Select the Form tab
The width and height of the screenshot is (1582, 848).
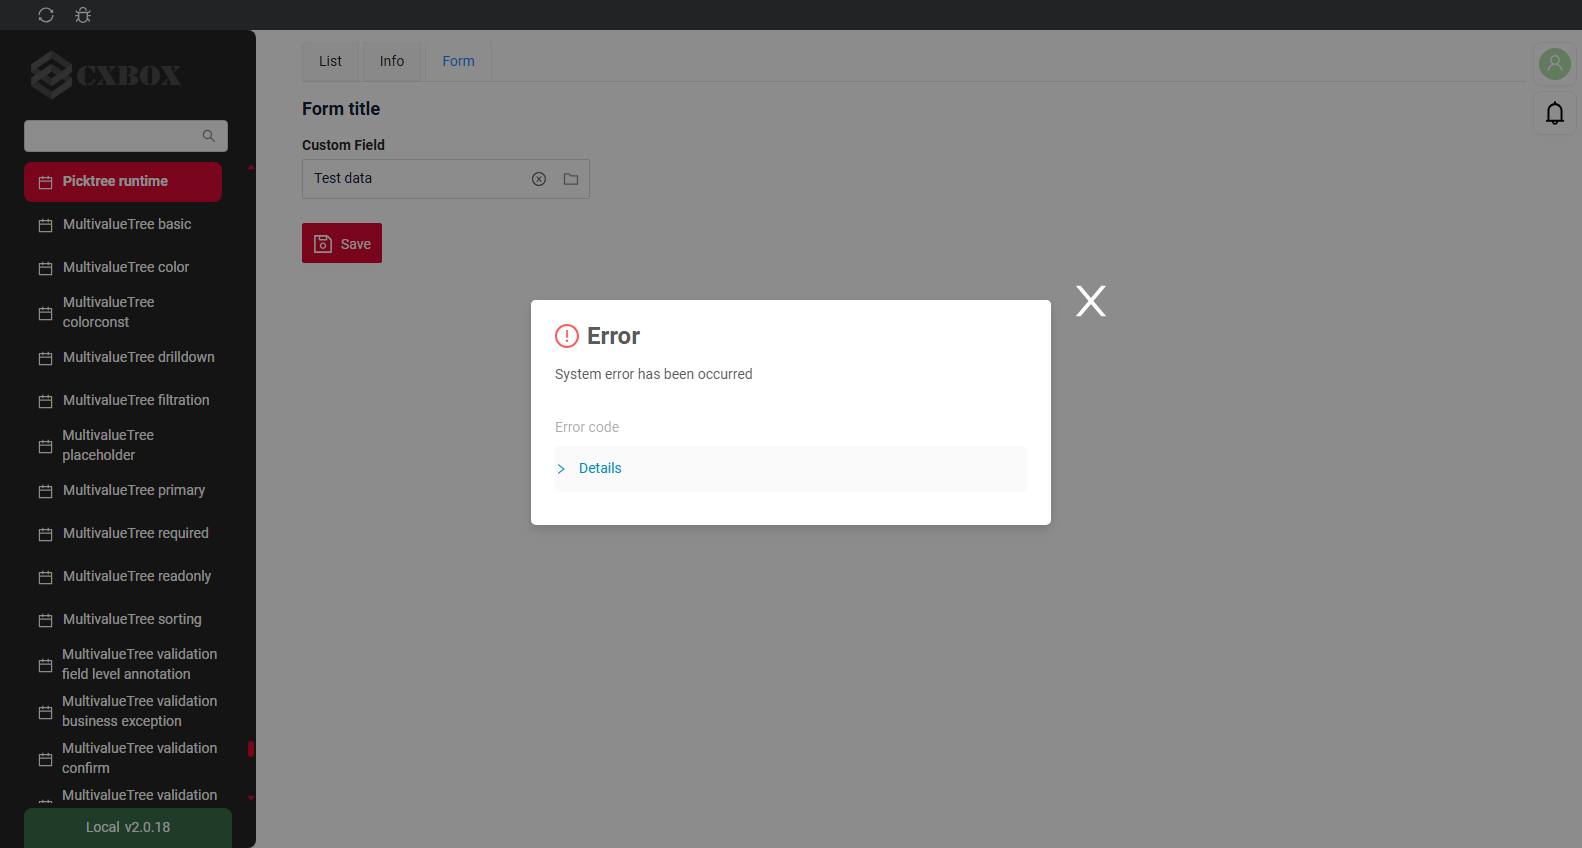tap(459, 61)
